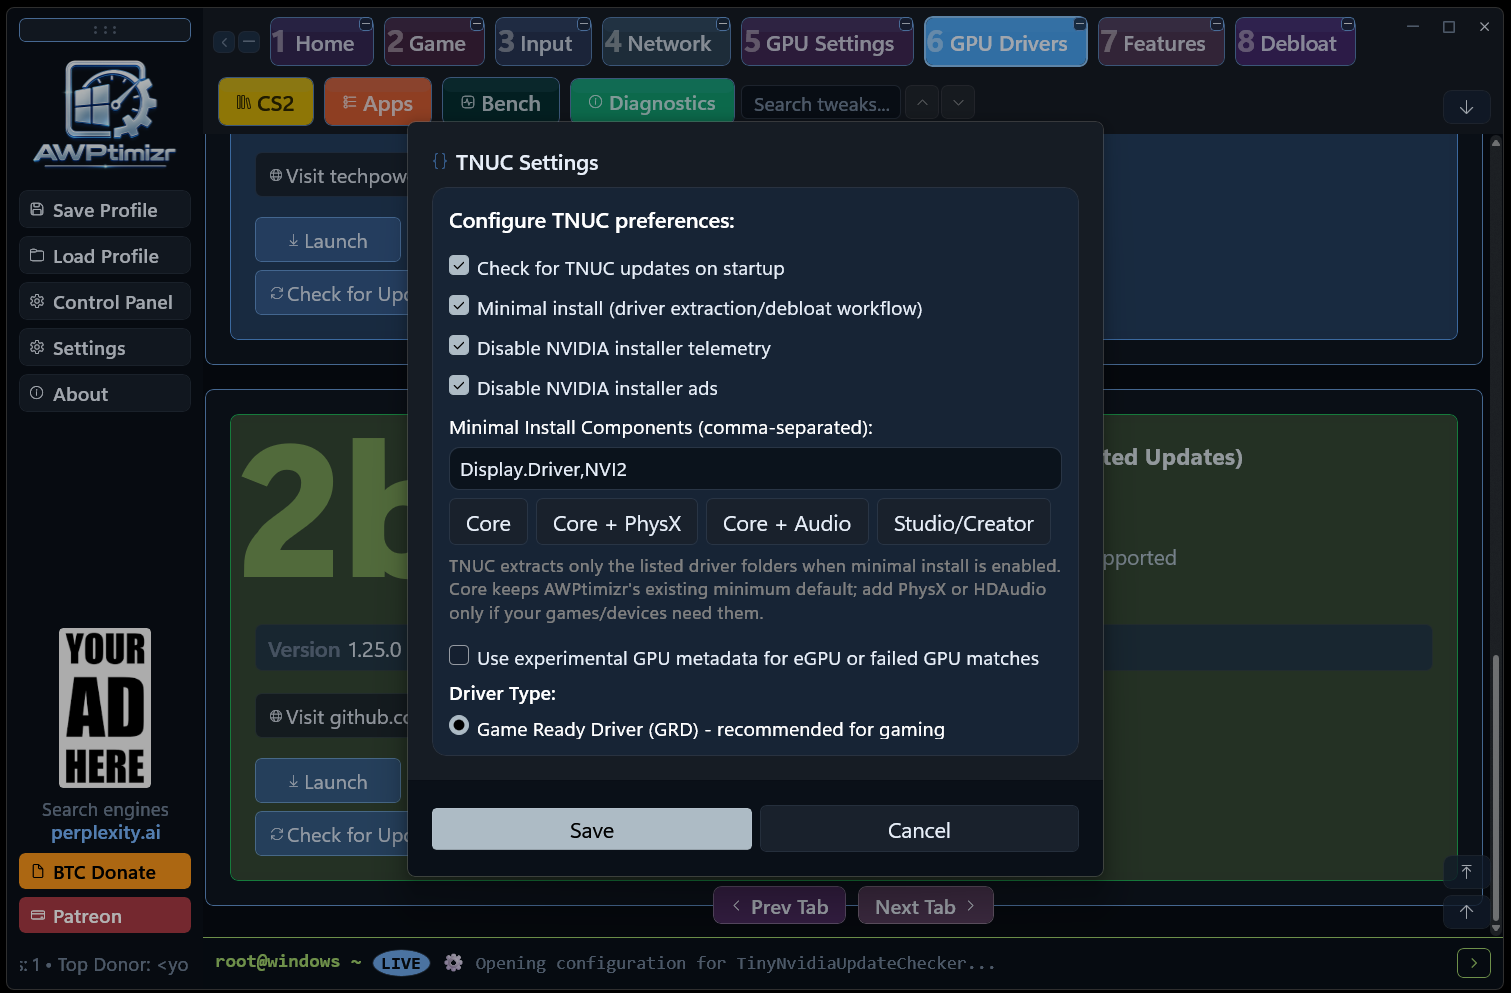The height and width of the screenshot is (993, 1511).
Task: Apply the Core + PhysX preset
Action: (617, 523)
